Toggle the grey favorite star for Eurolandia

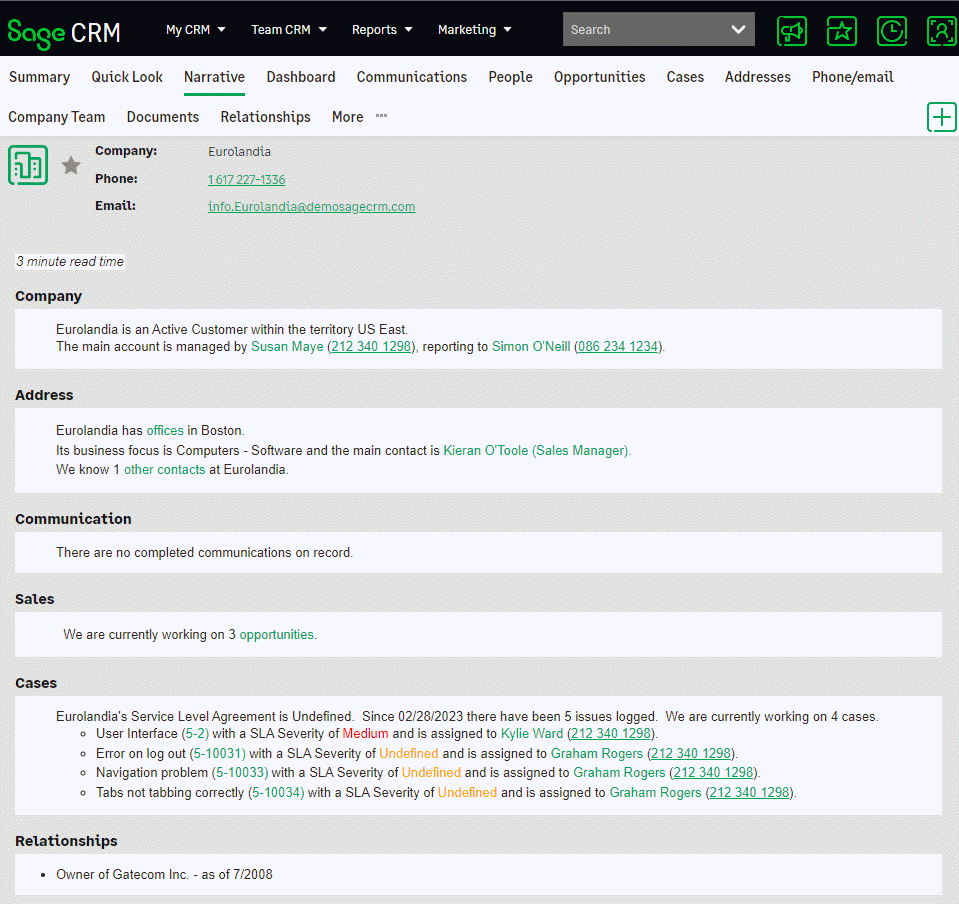click(x=71, y=165)
